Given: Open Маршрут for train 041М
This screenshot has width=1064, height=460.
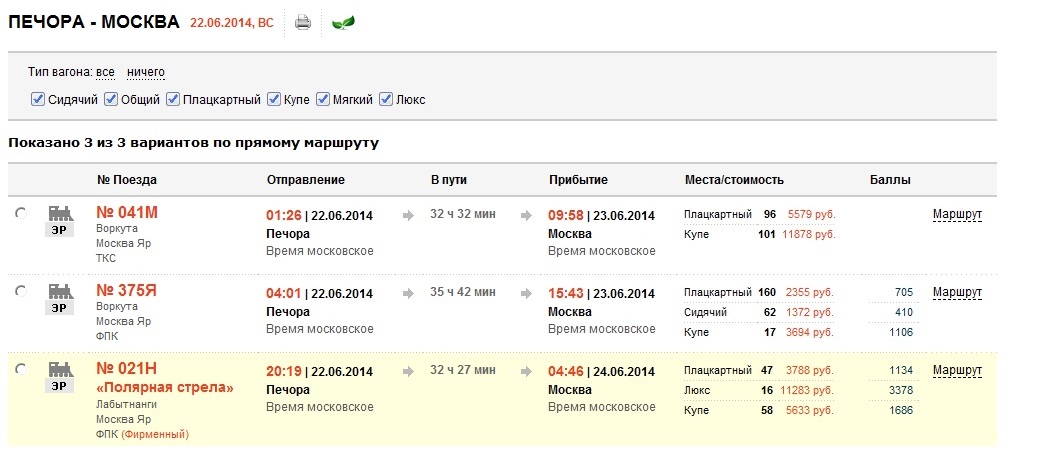Looking at the screenshot, I should click(x=957, y=214).
